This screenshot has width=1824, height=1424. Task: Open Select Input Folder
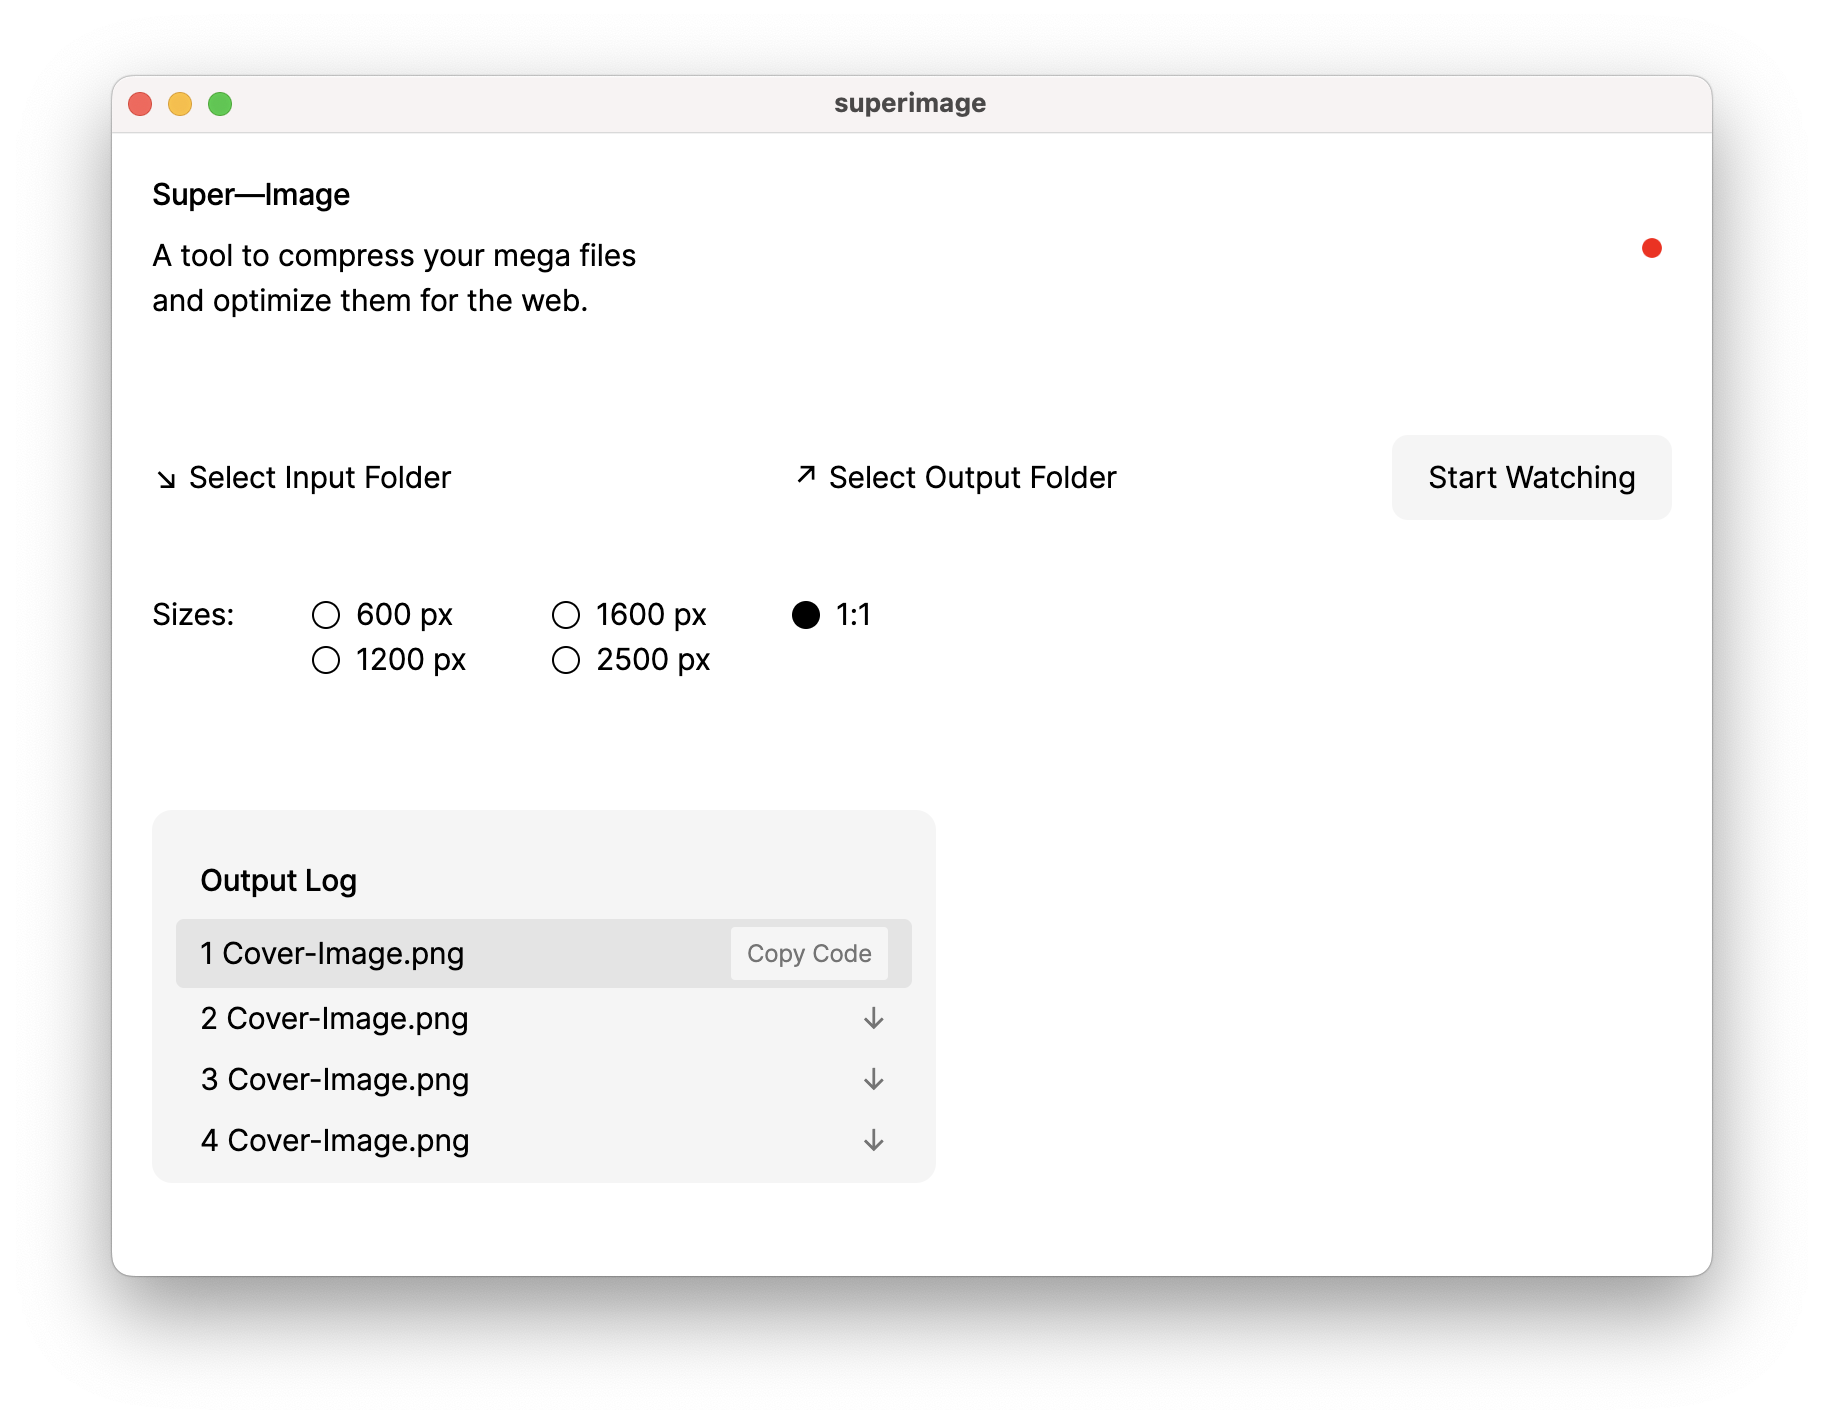pos(319,478)
